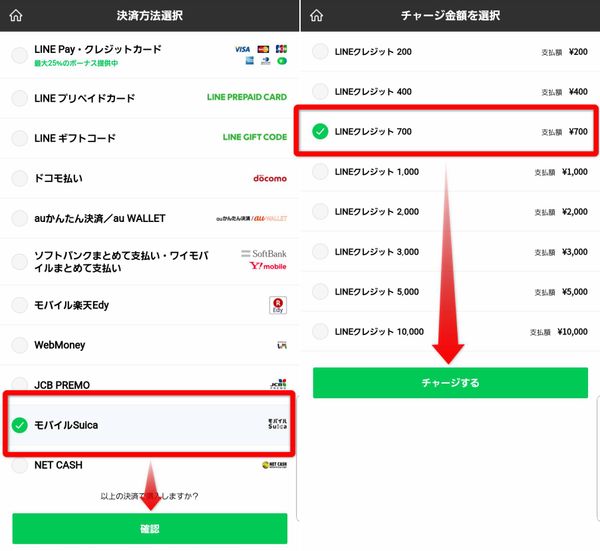Select ソフトバンクまとめて支払い radio button
The image size is (600, 551).
pyautogui.click(x=20, y=261)
